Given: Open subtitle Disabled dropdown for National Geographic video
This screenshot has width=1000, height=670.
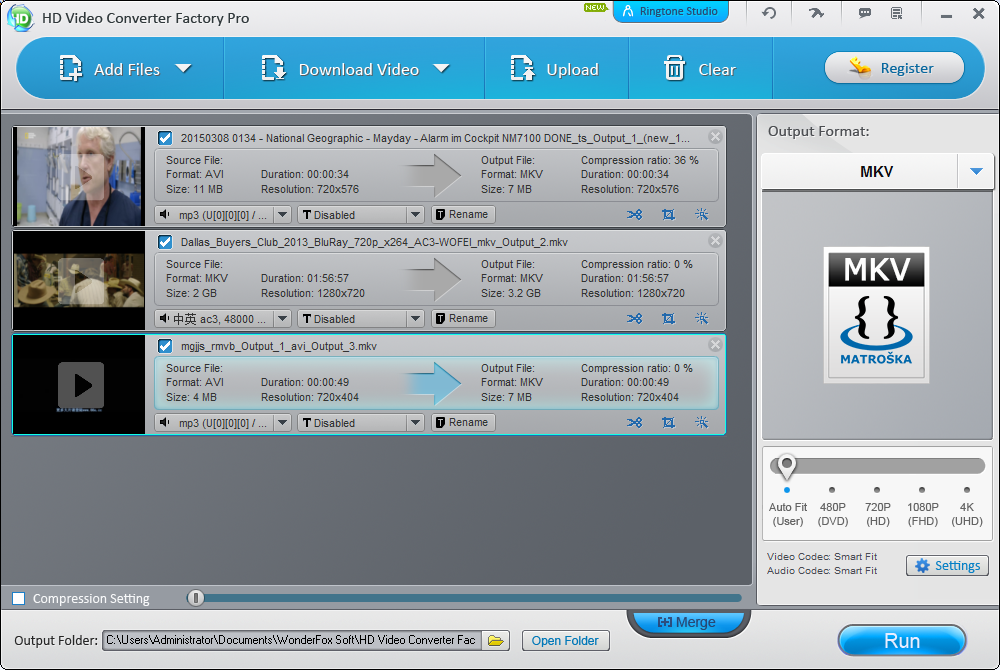Looking at the screenshot, I should 415,215.
